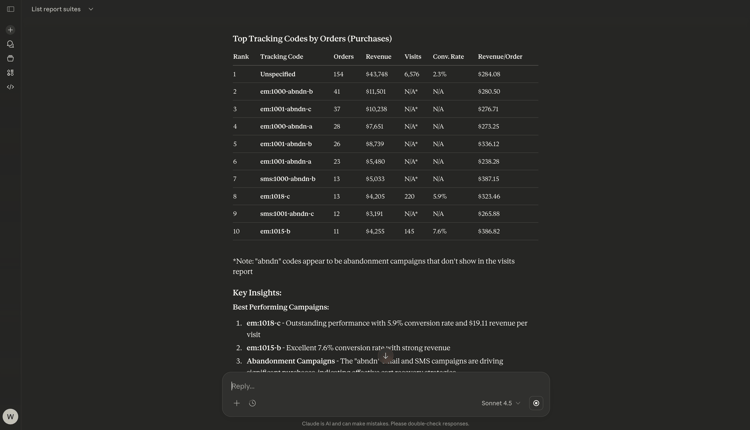Open the Projects icon in sidebar
Viewport: 750px width, 430px height.
point(10,58)
